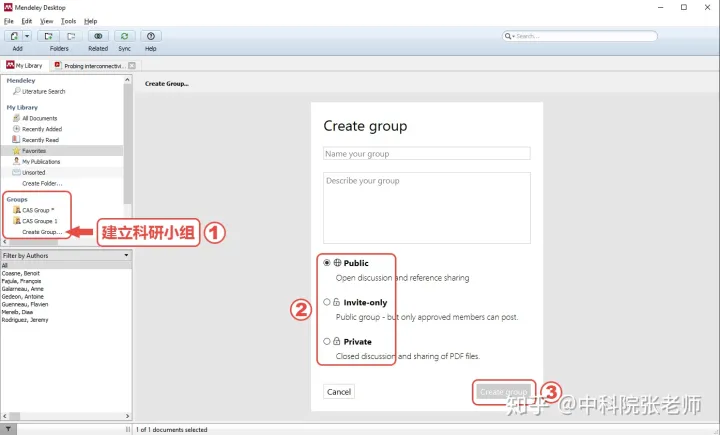Screen dimensions: 720x435
Task: Select Unsorted in sidebar
Action: click(x=34, y=173)
